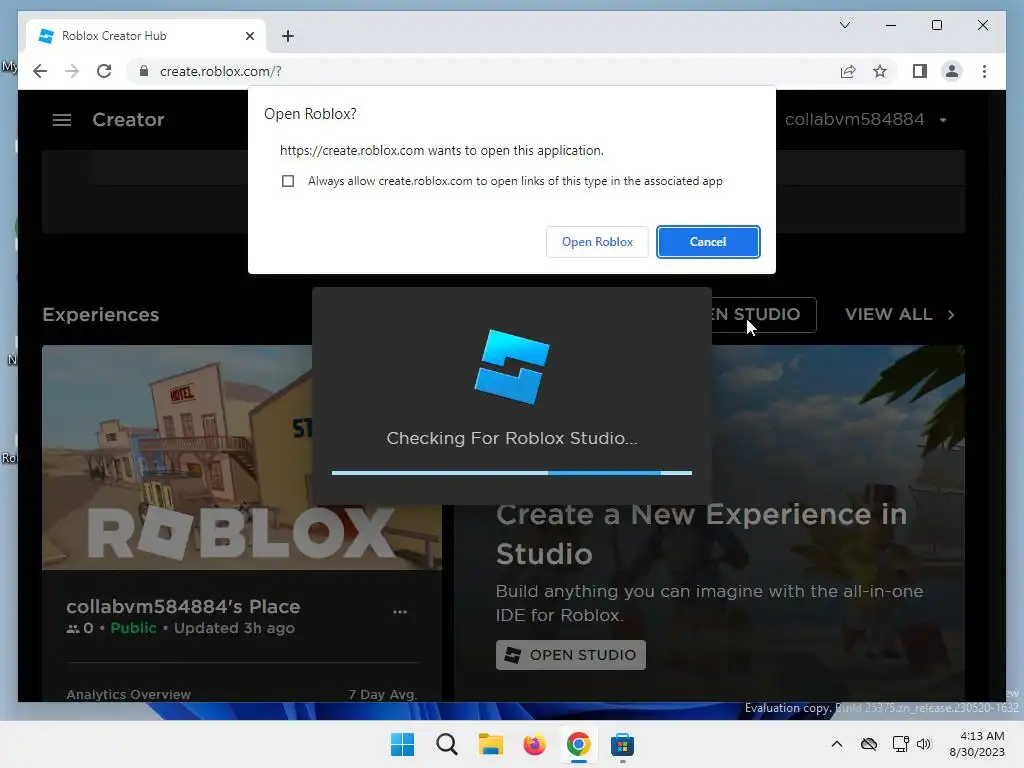Viewport: 1024px width, 768px height.
Task: Click the site lock icon
Action: (x=144, y=71)
